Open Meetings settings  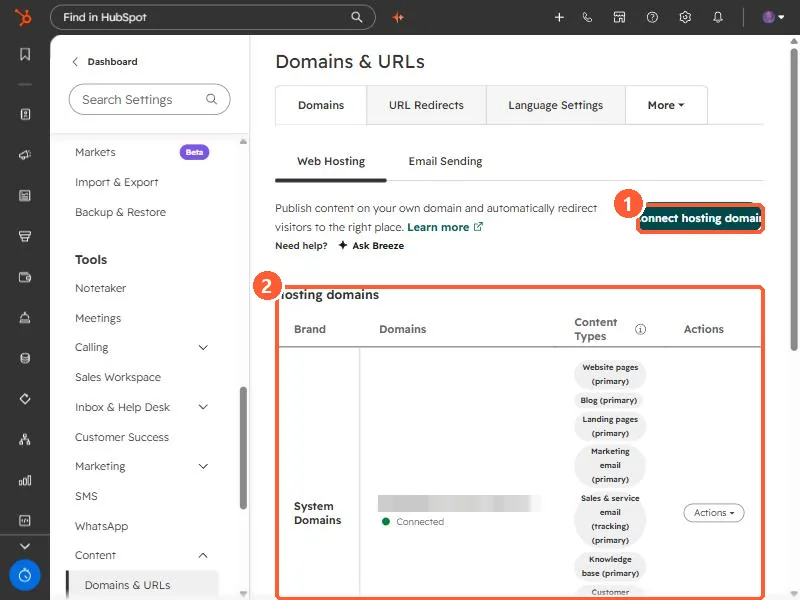98,318
